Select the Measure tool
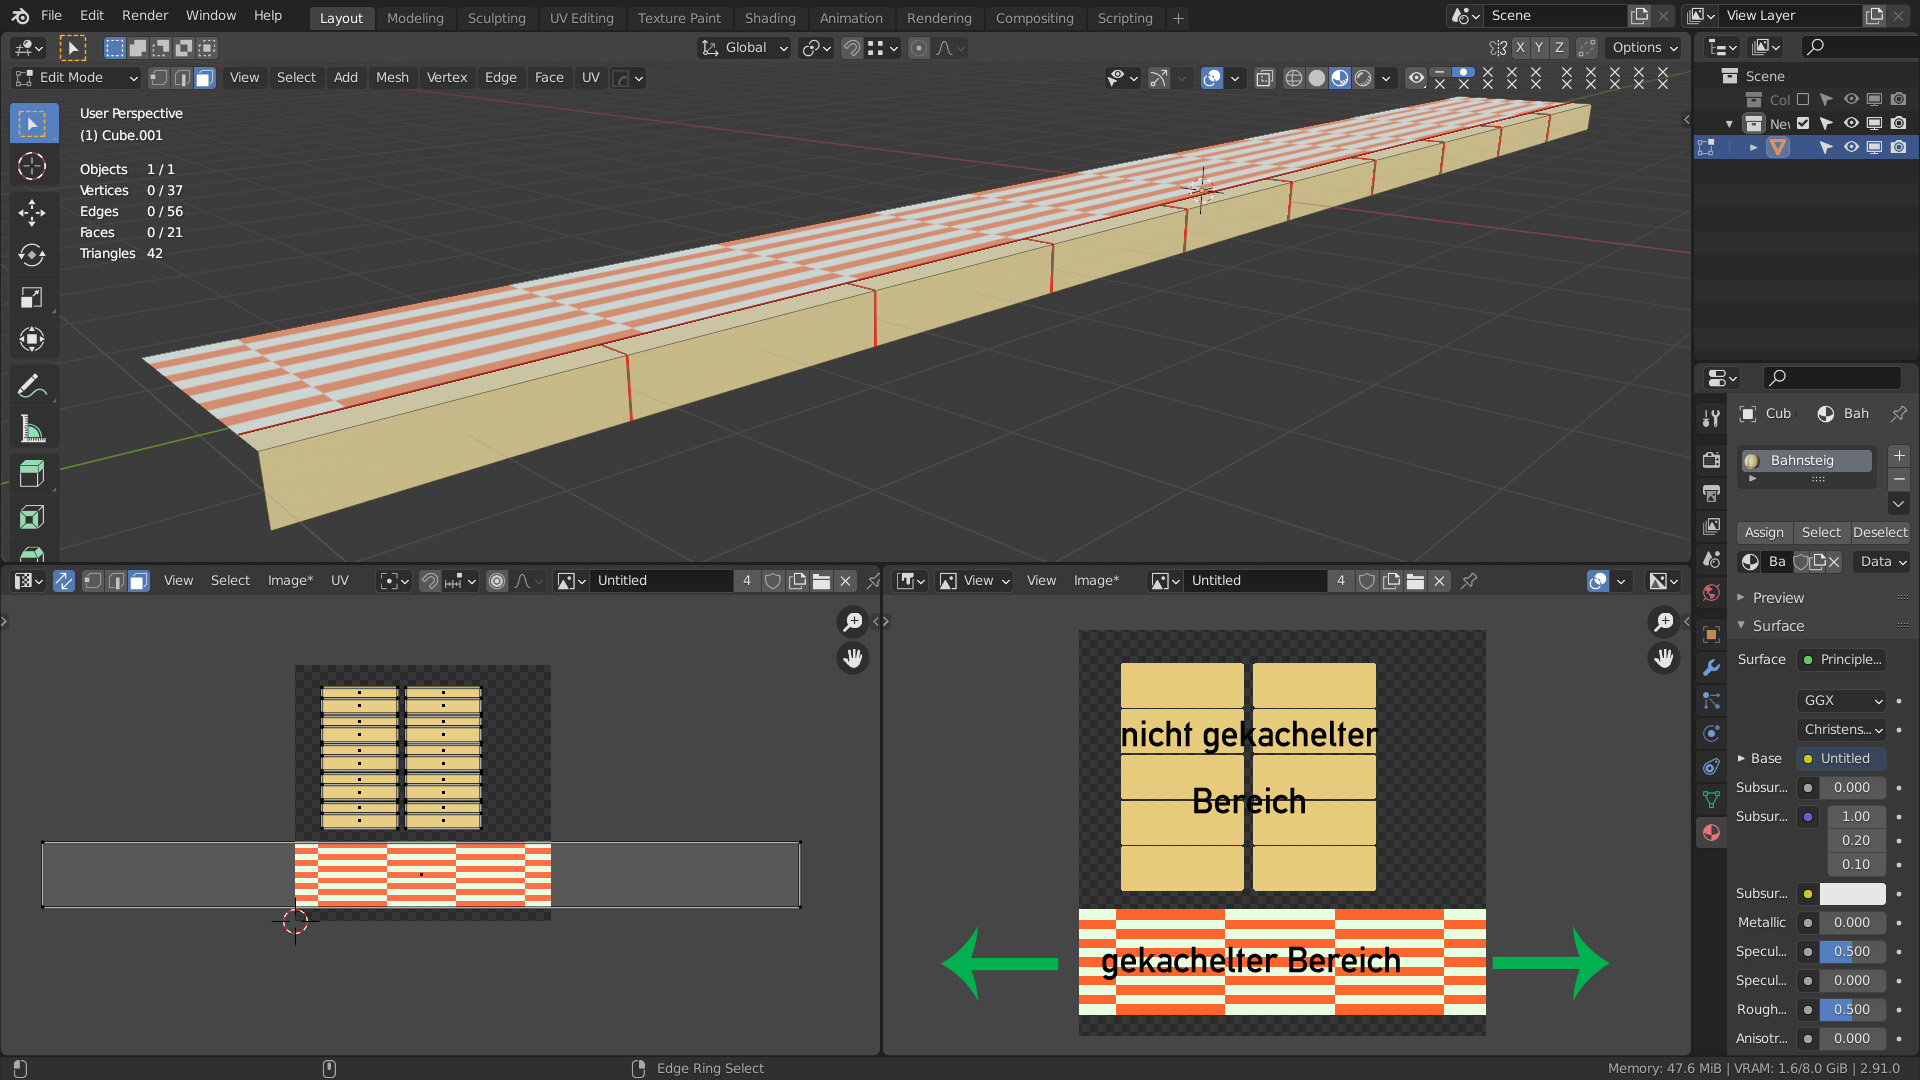The height and width of the screenshot is (1080, 1920). tap(32, 430)
